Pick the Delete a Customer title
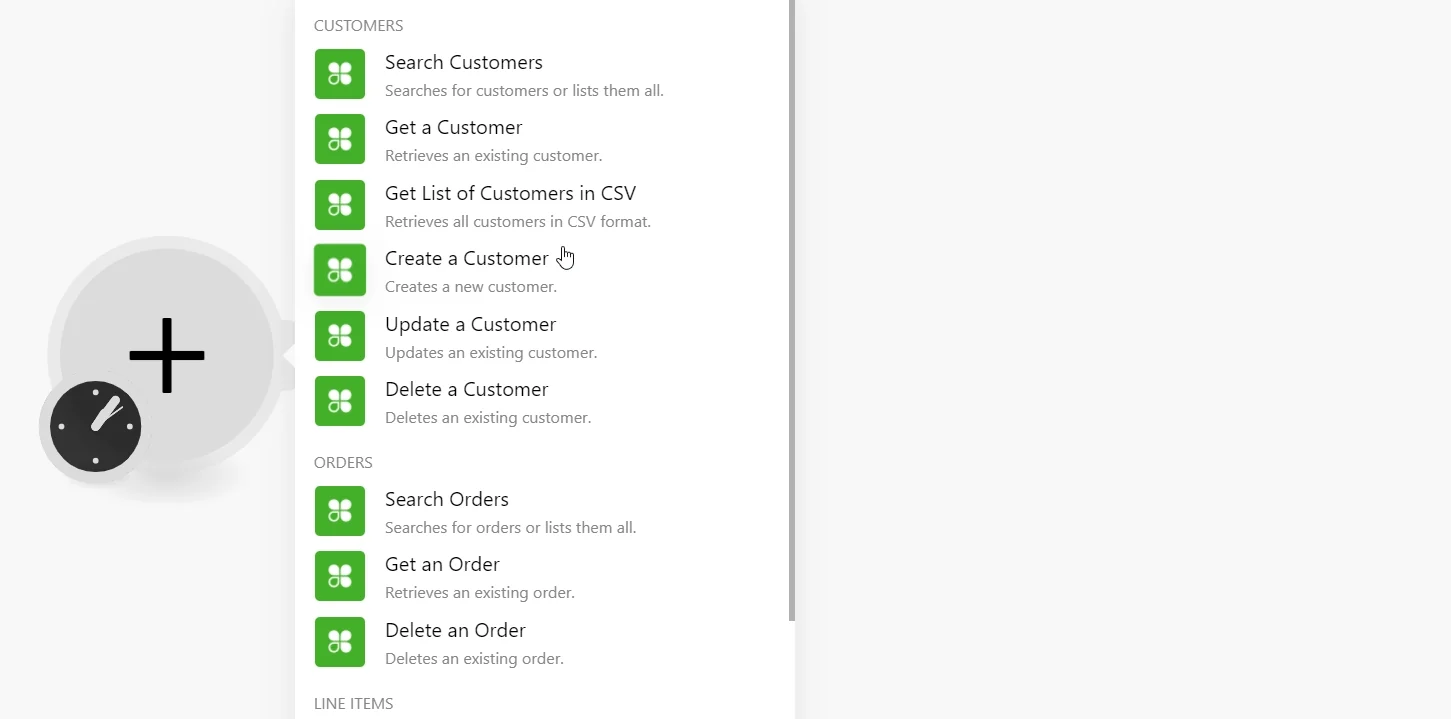 coord(467,389)
